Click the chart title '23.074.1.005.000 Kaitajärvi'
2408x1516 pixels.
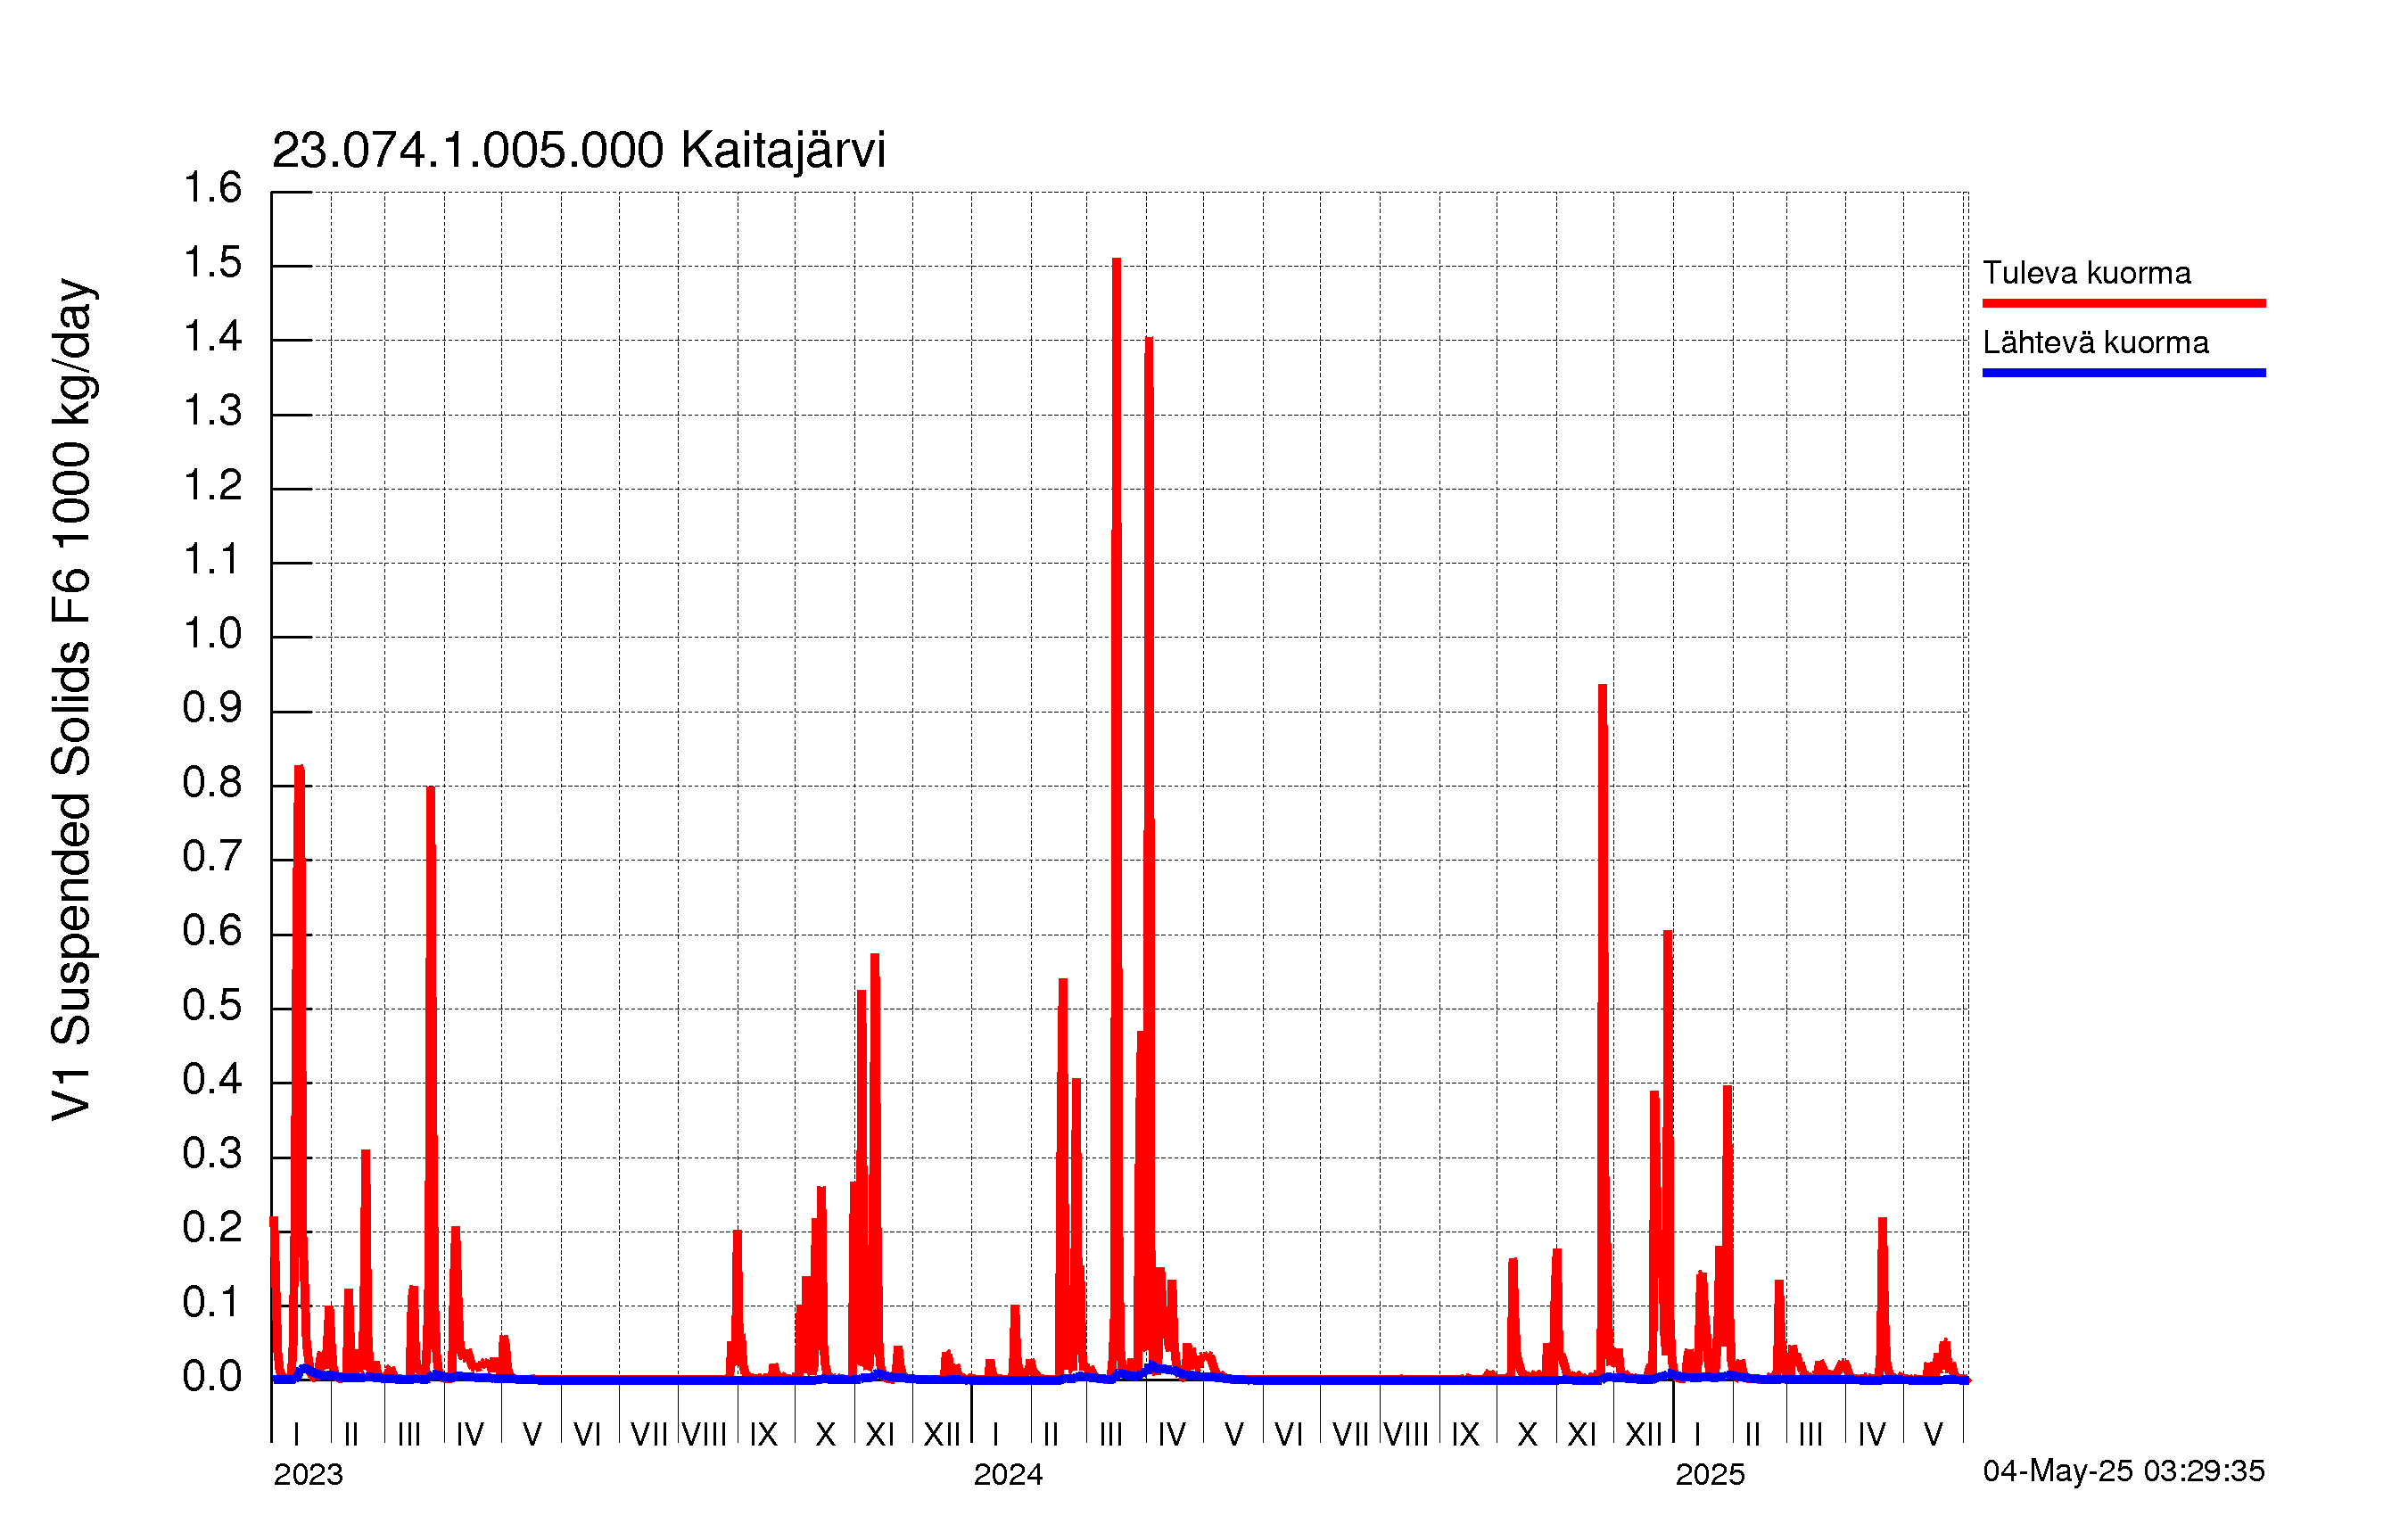[x=578, y=151]
